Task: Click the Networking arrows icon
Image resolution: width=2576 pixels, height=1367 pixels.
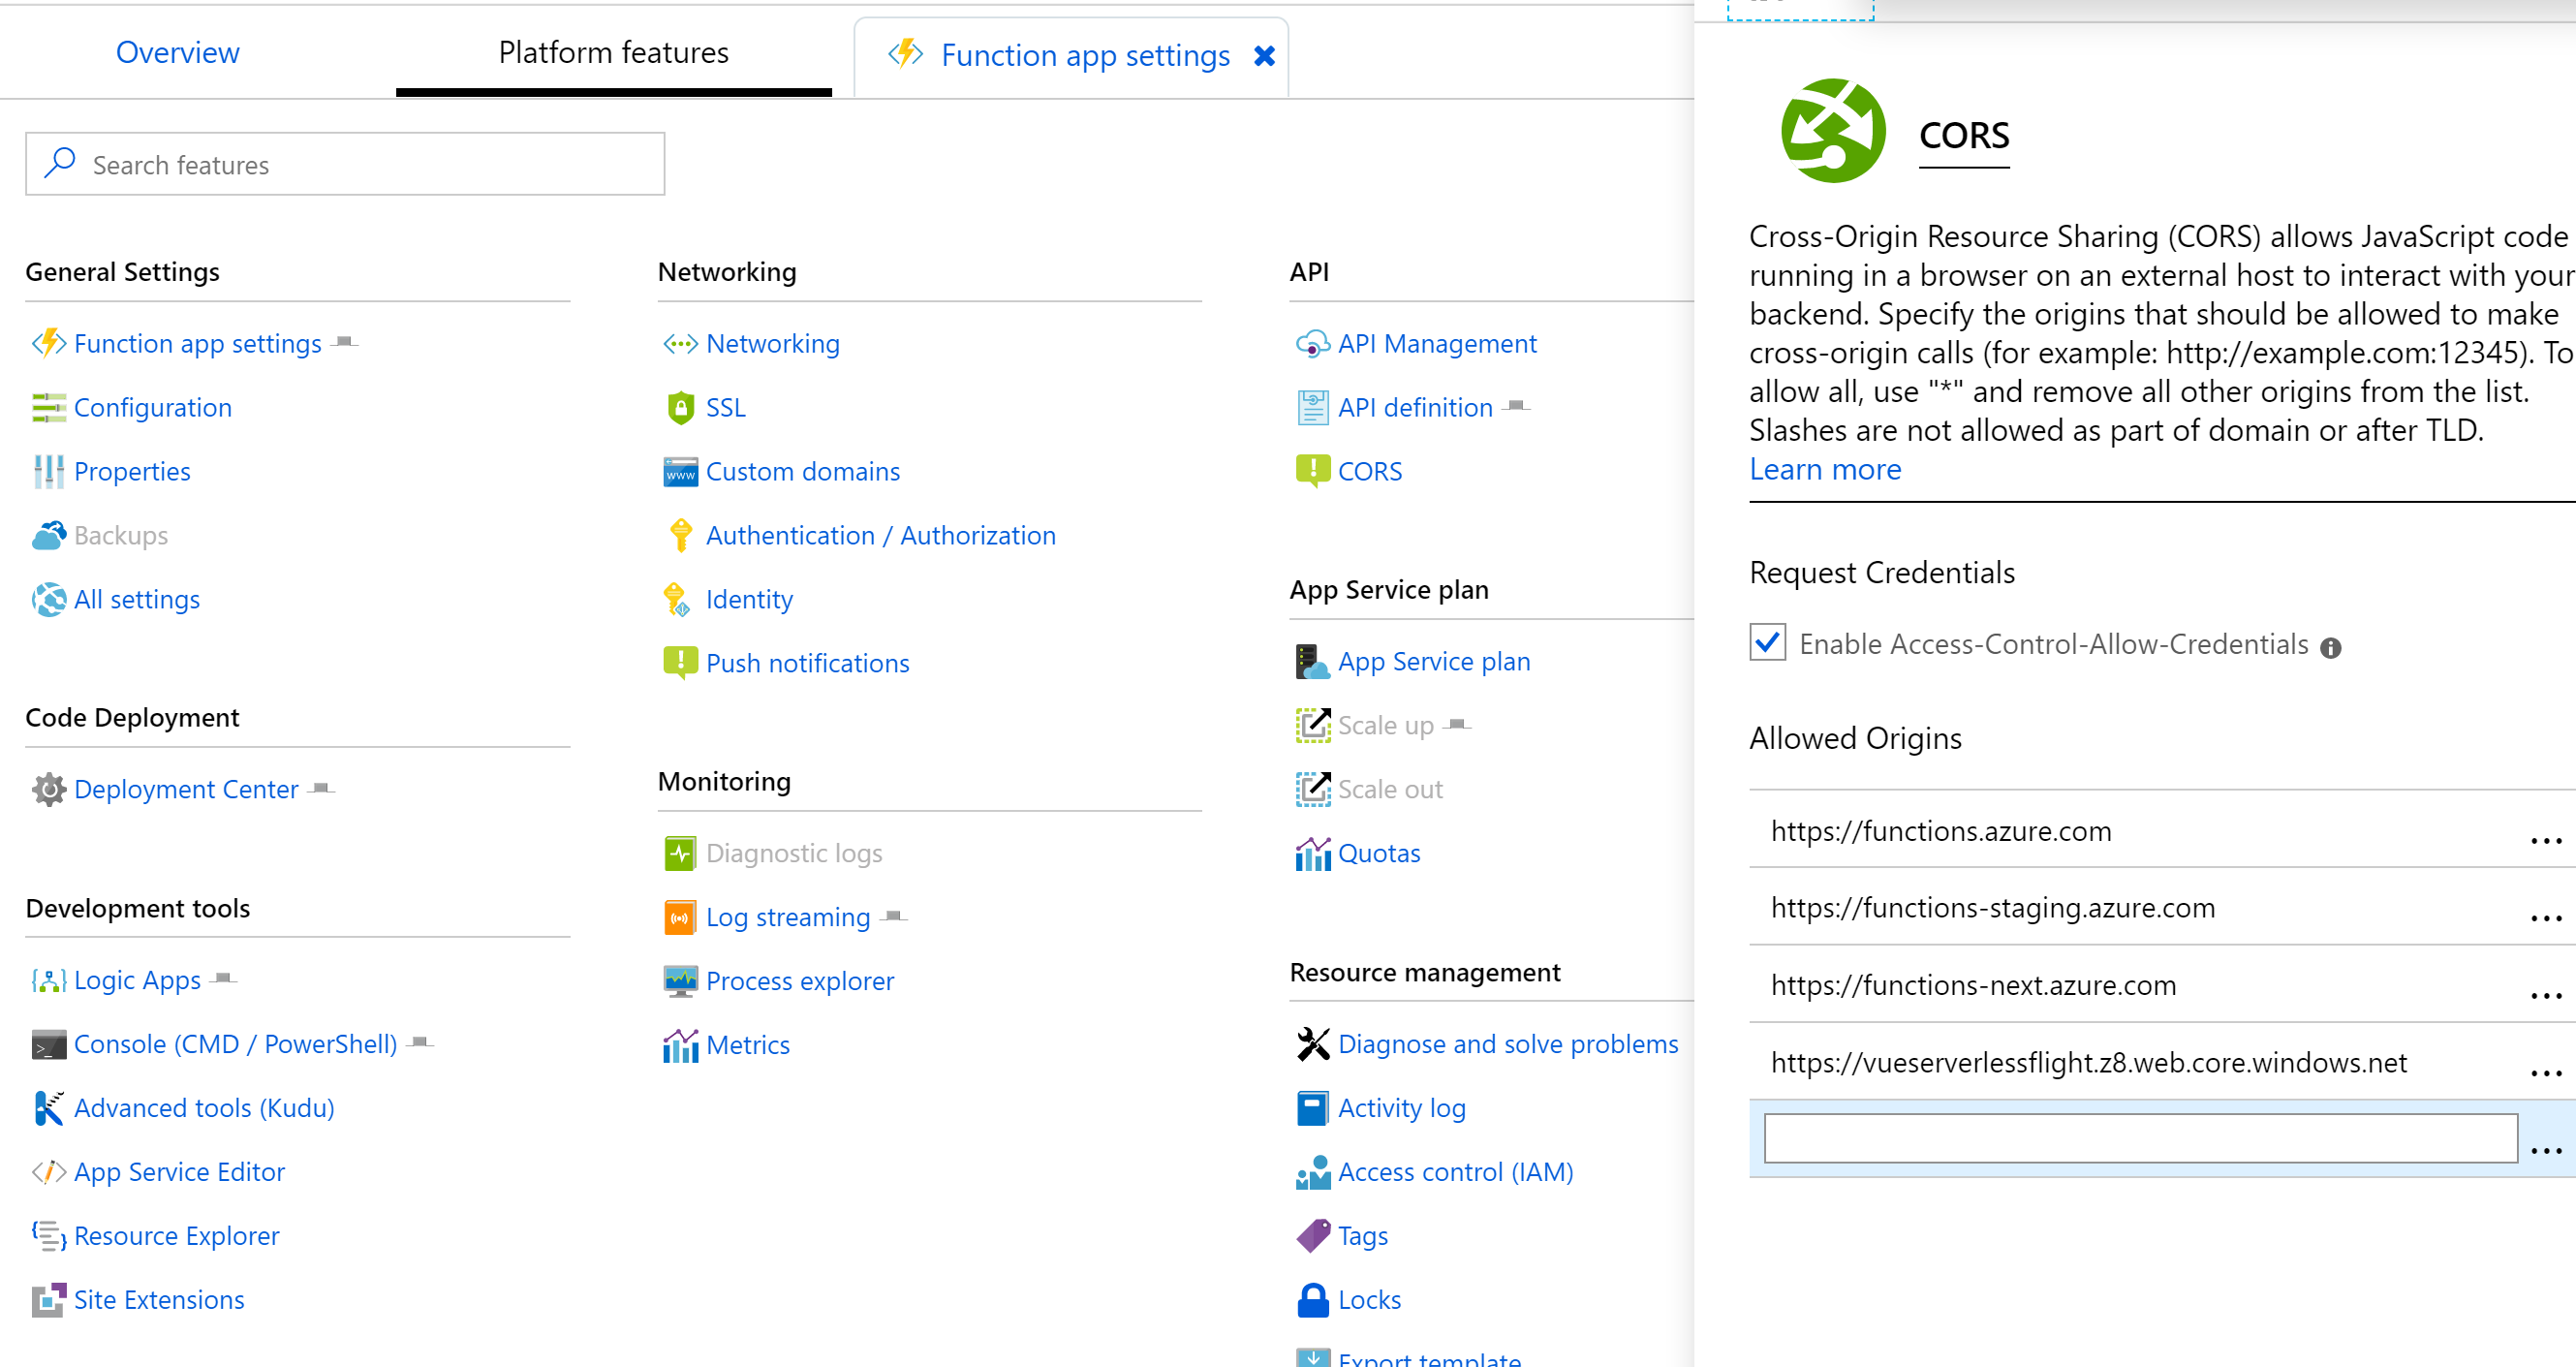Action: [x=680, y=343]
